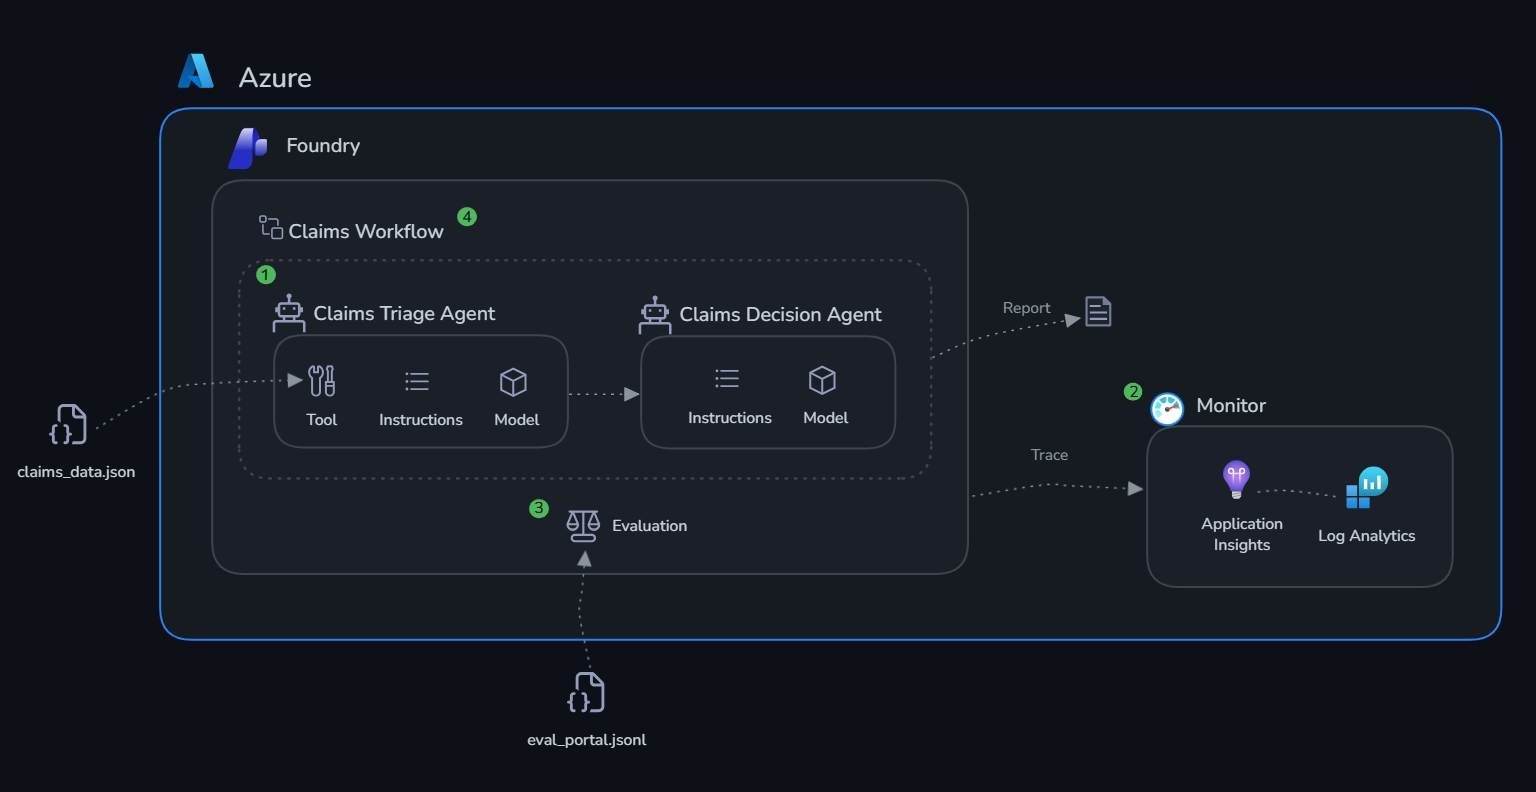
Task: Select the "claims_data.json" file name text
Action: pyautogui.click(x=76, y=472)
